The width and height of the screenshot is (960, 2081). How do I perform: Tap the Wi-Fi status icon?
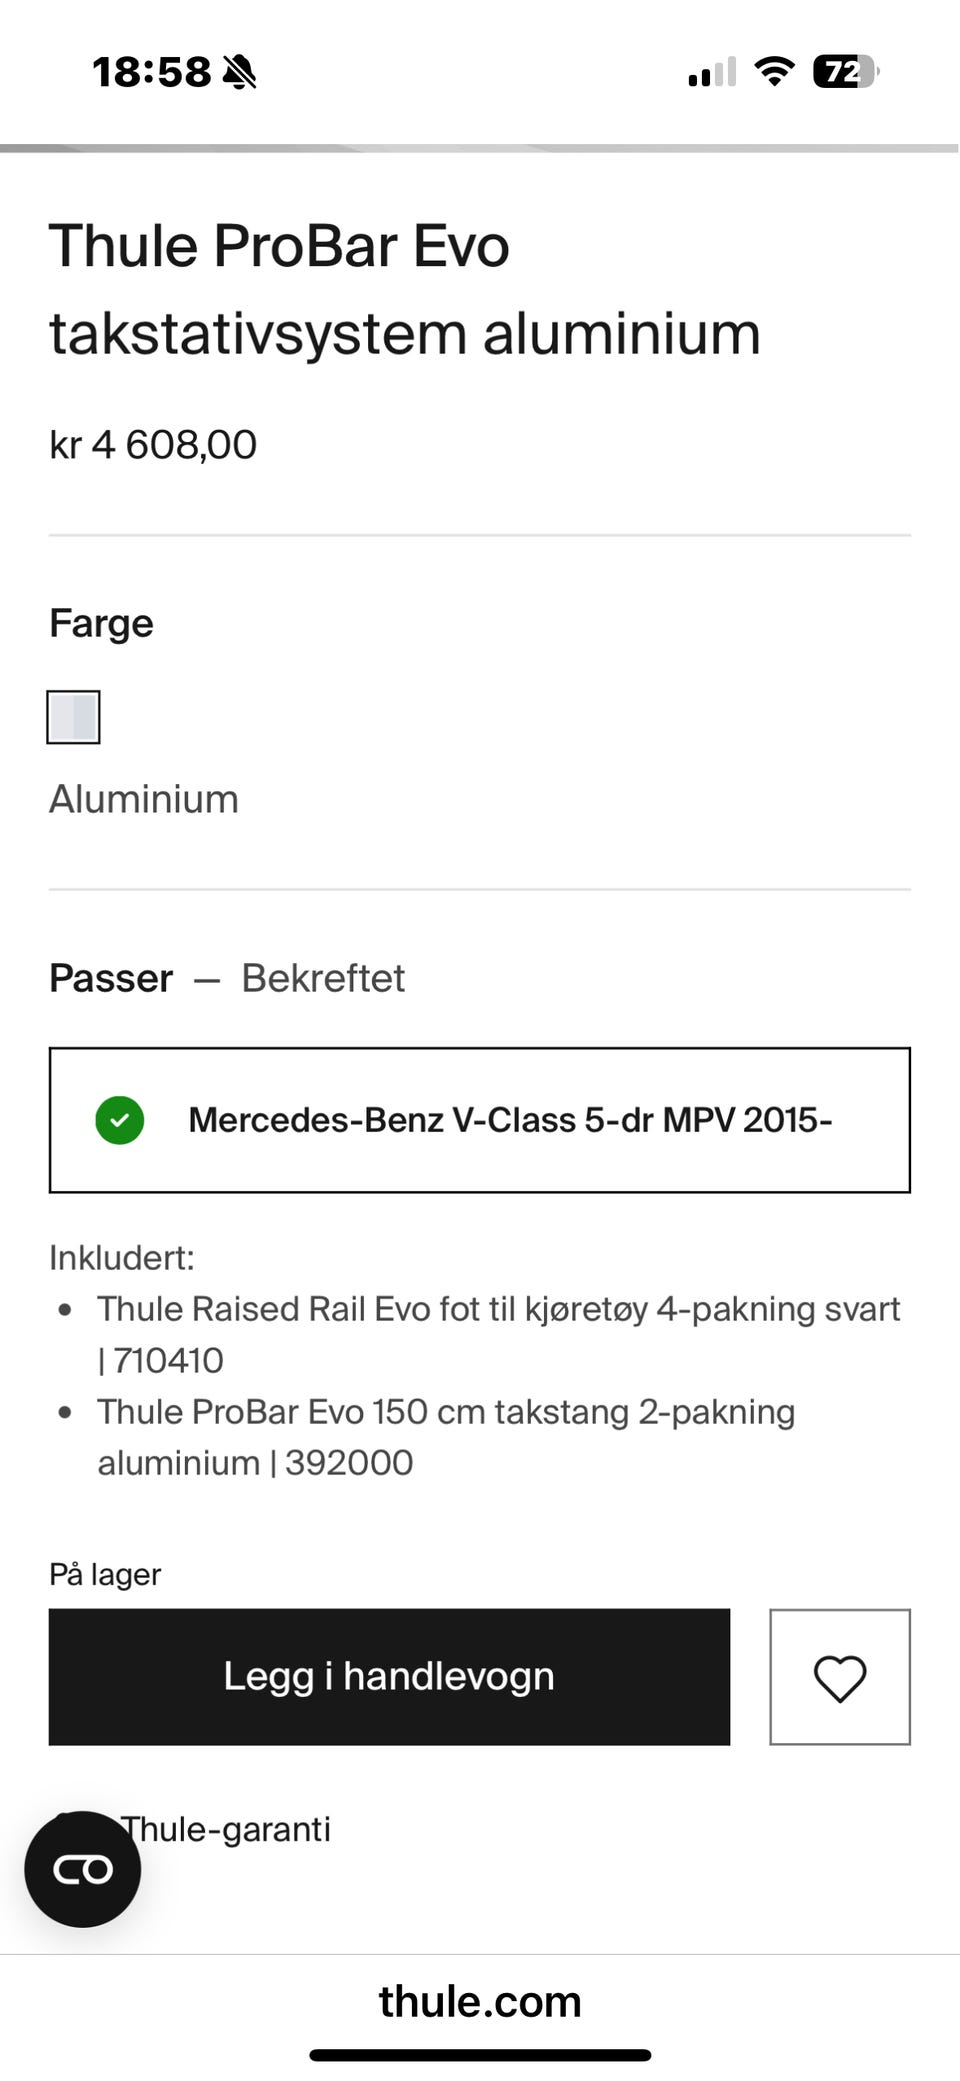pyautogui.click(x=774, y=72)
